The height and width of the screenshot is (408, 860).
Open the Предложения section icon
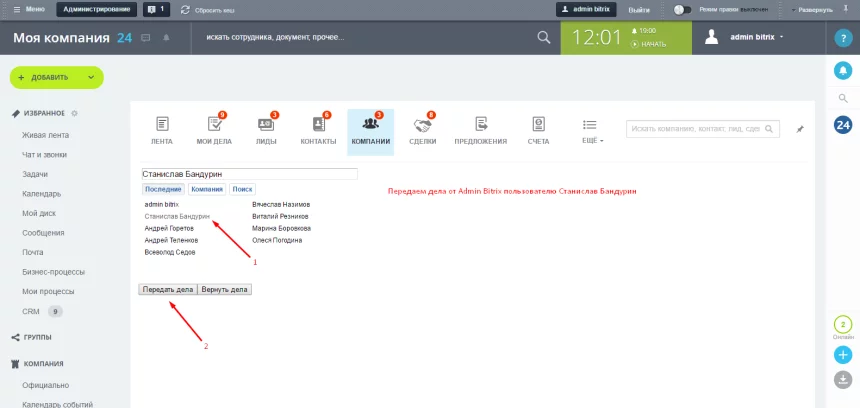[480, 125]
